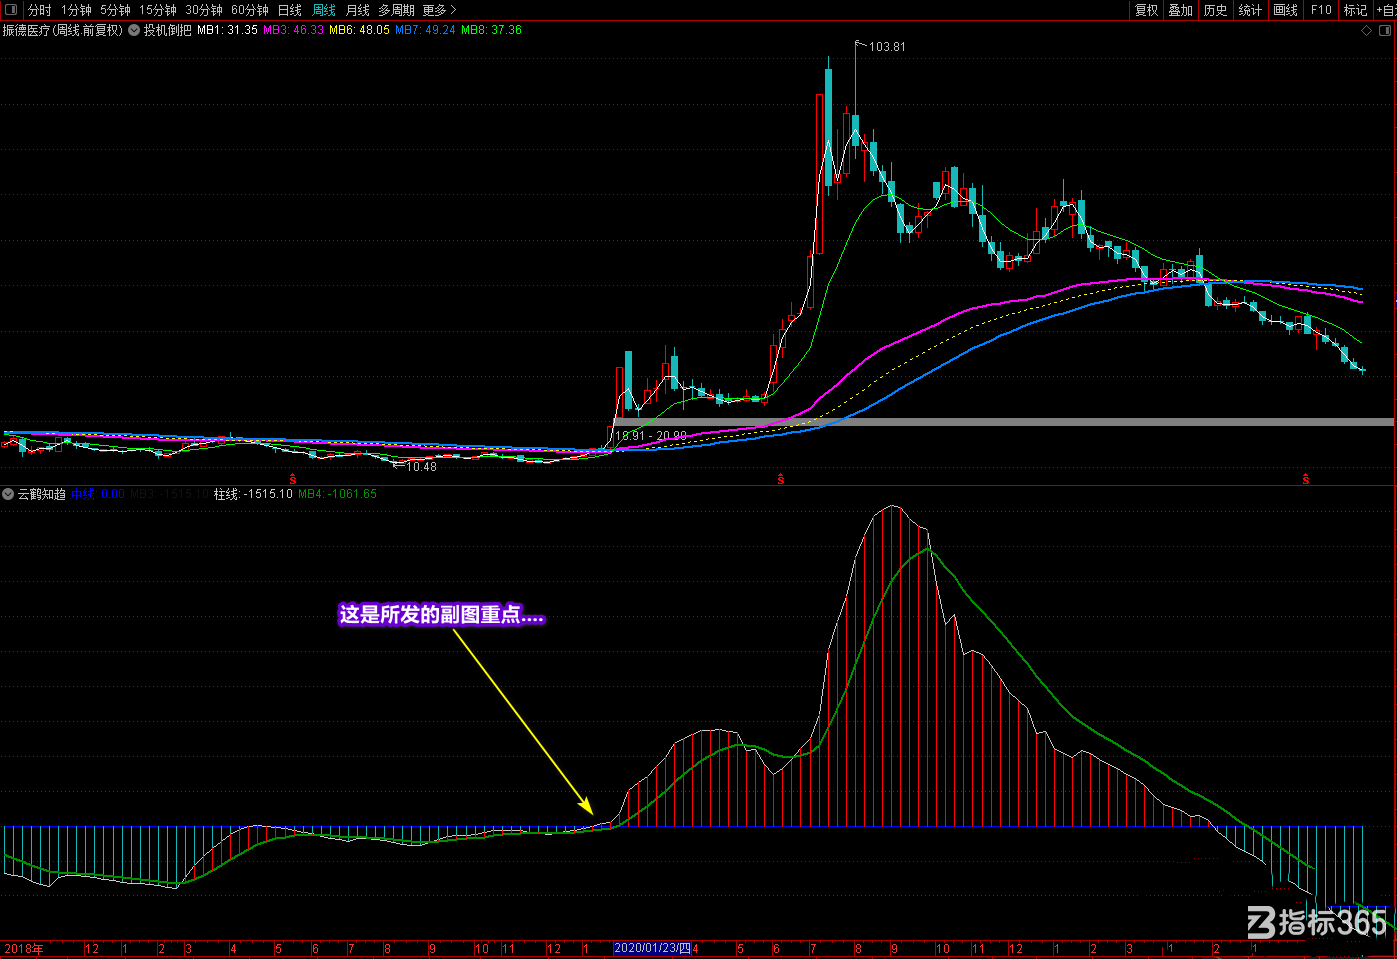Open F10 company info
1397x959 pixels.
pyautogui.click(x=1321, y=10)
